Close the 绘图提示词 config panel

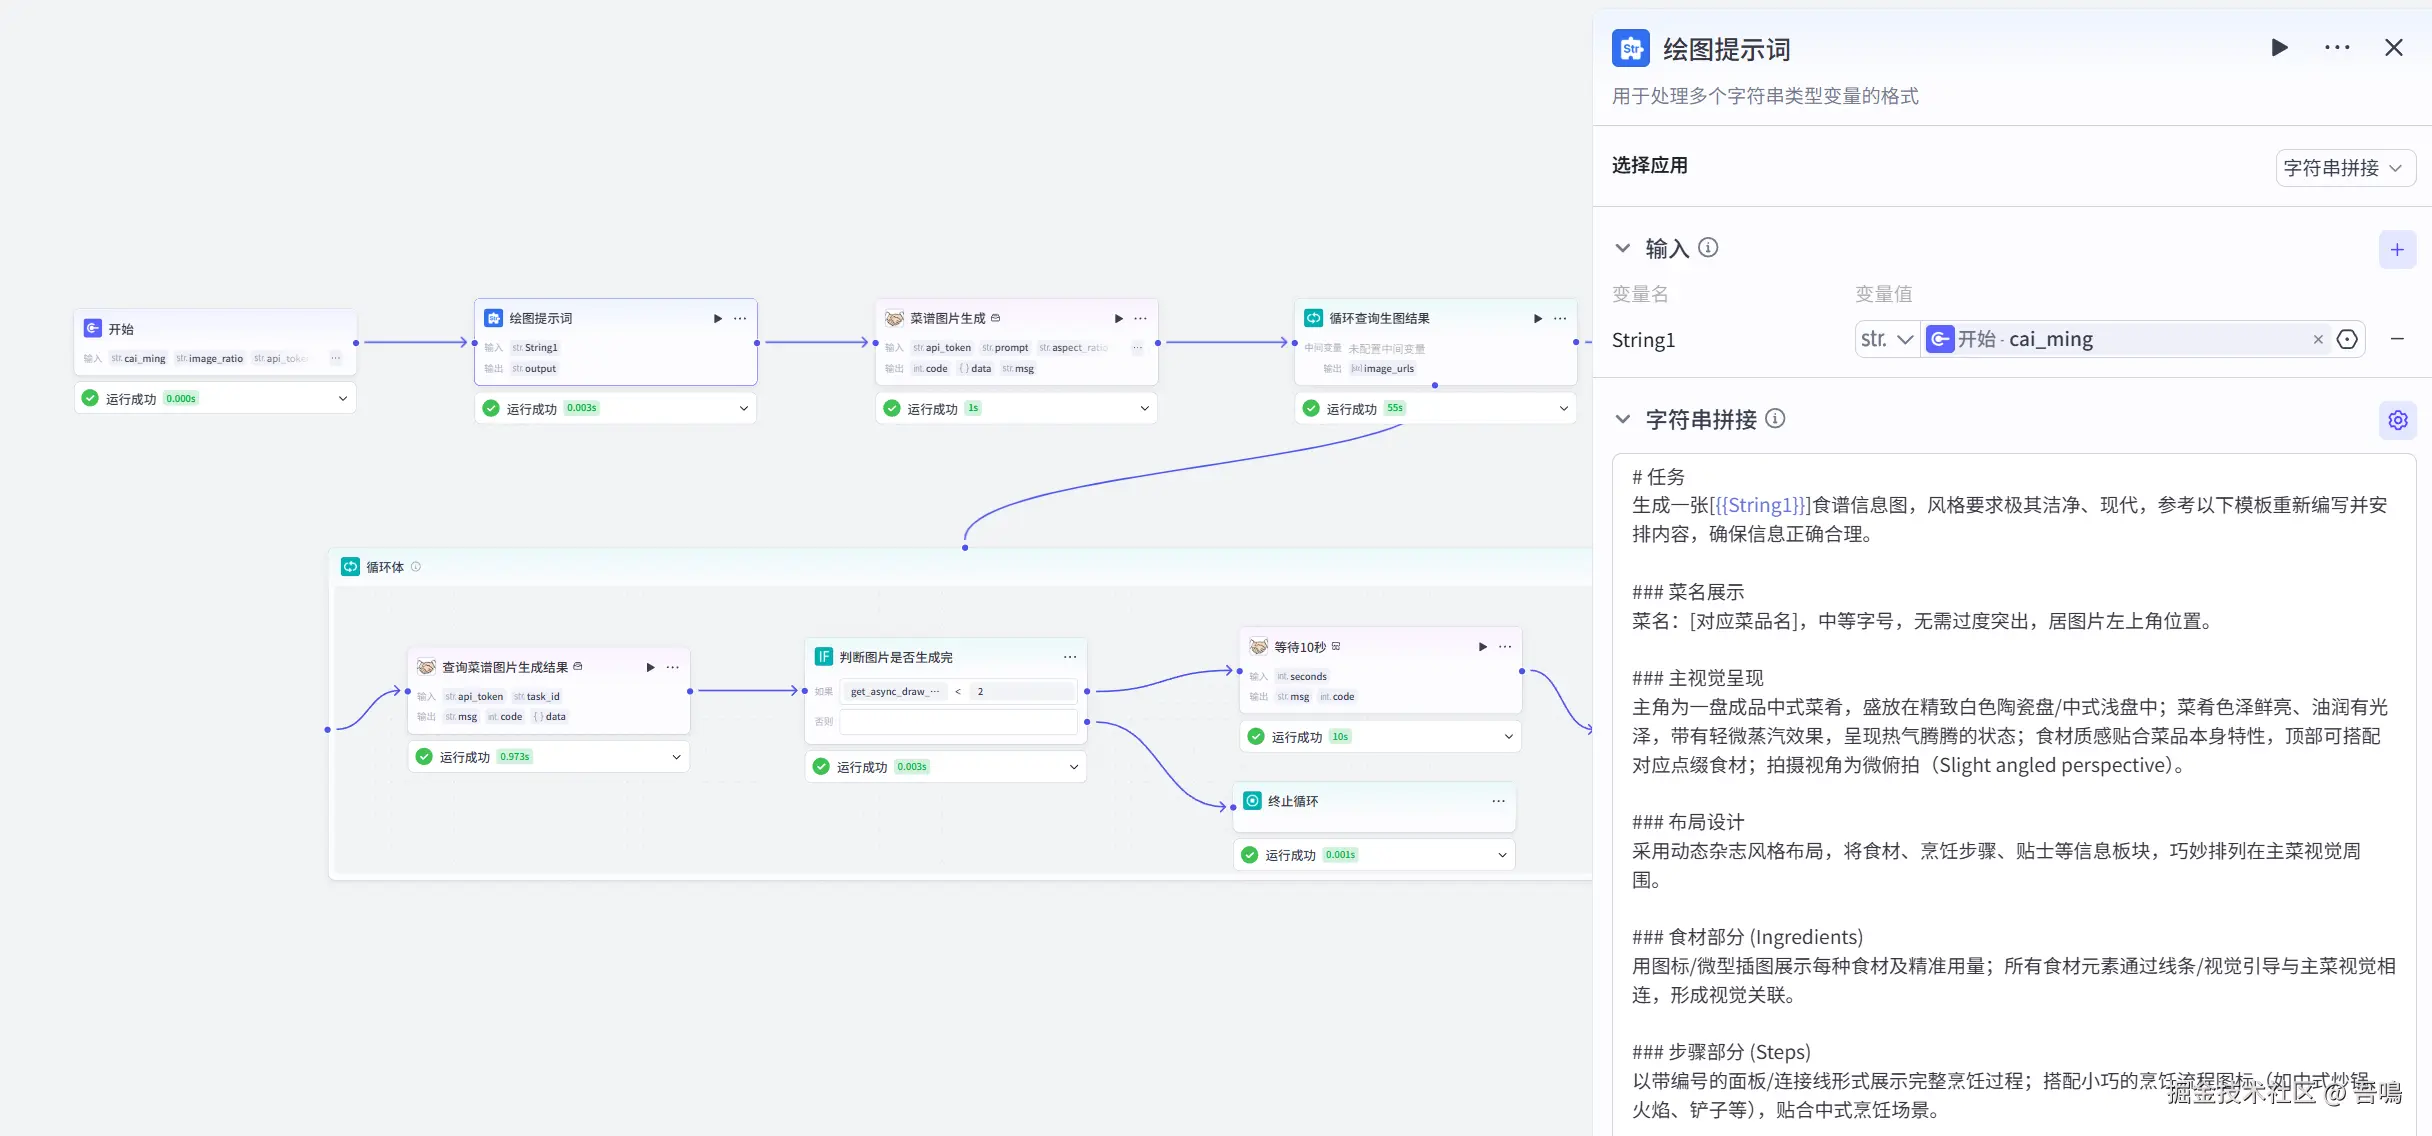(x=2393, y=48)
